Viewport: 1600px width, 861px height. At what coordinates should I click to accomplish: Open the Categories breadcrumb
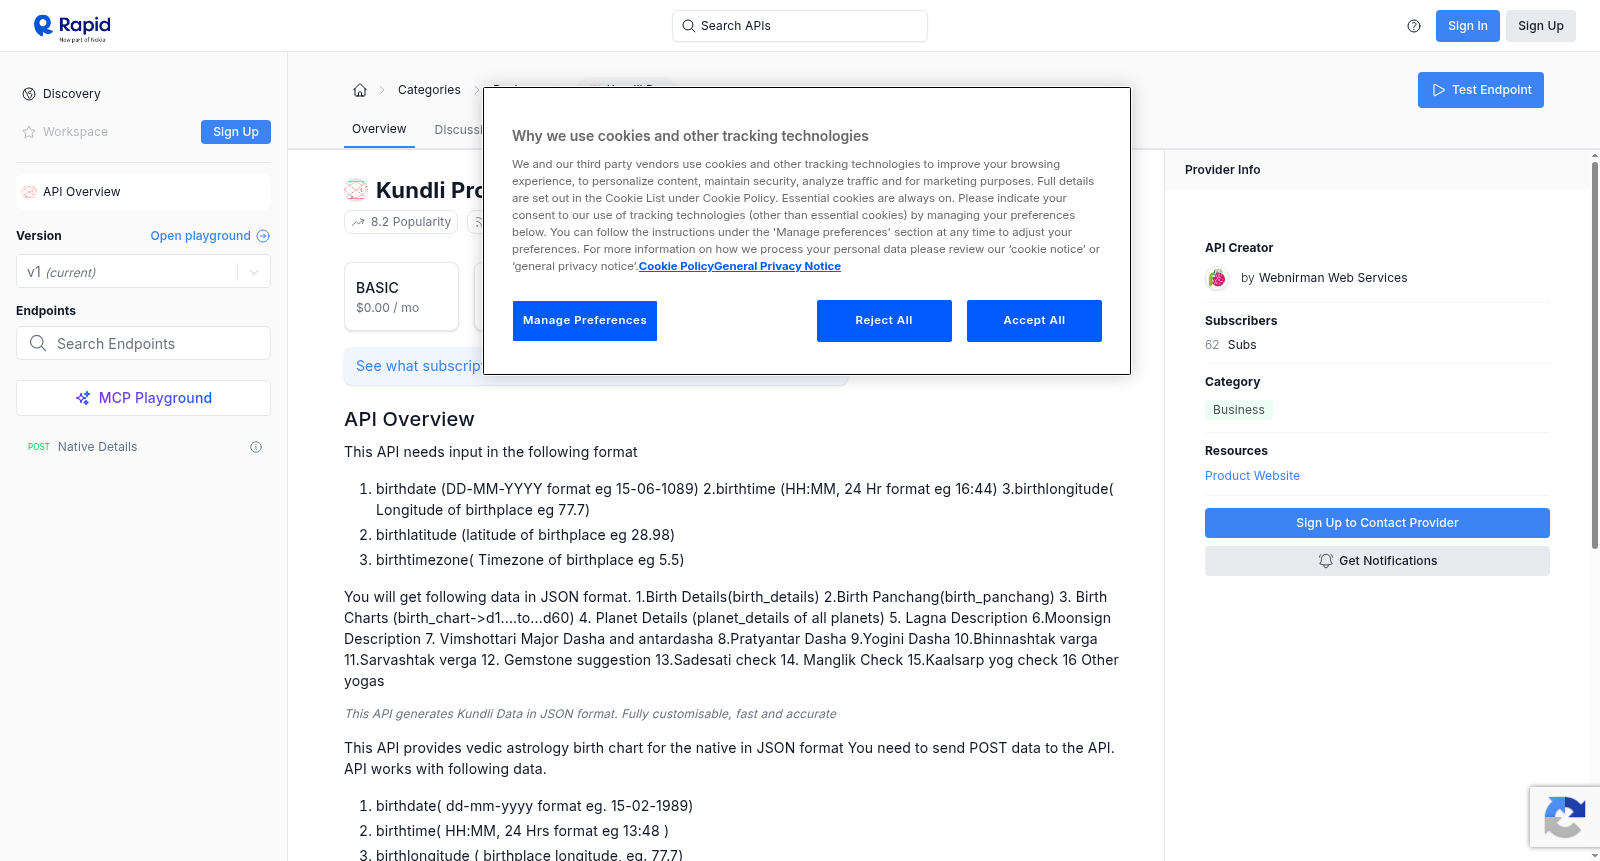(x=429, y=90)
